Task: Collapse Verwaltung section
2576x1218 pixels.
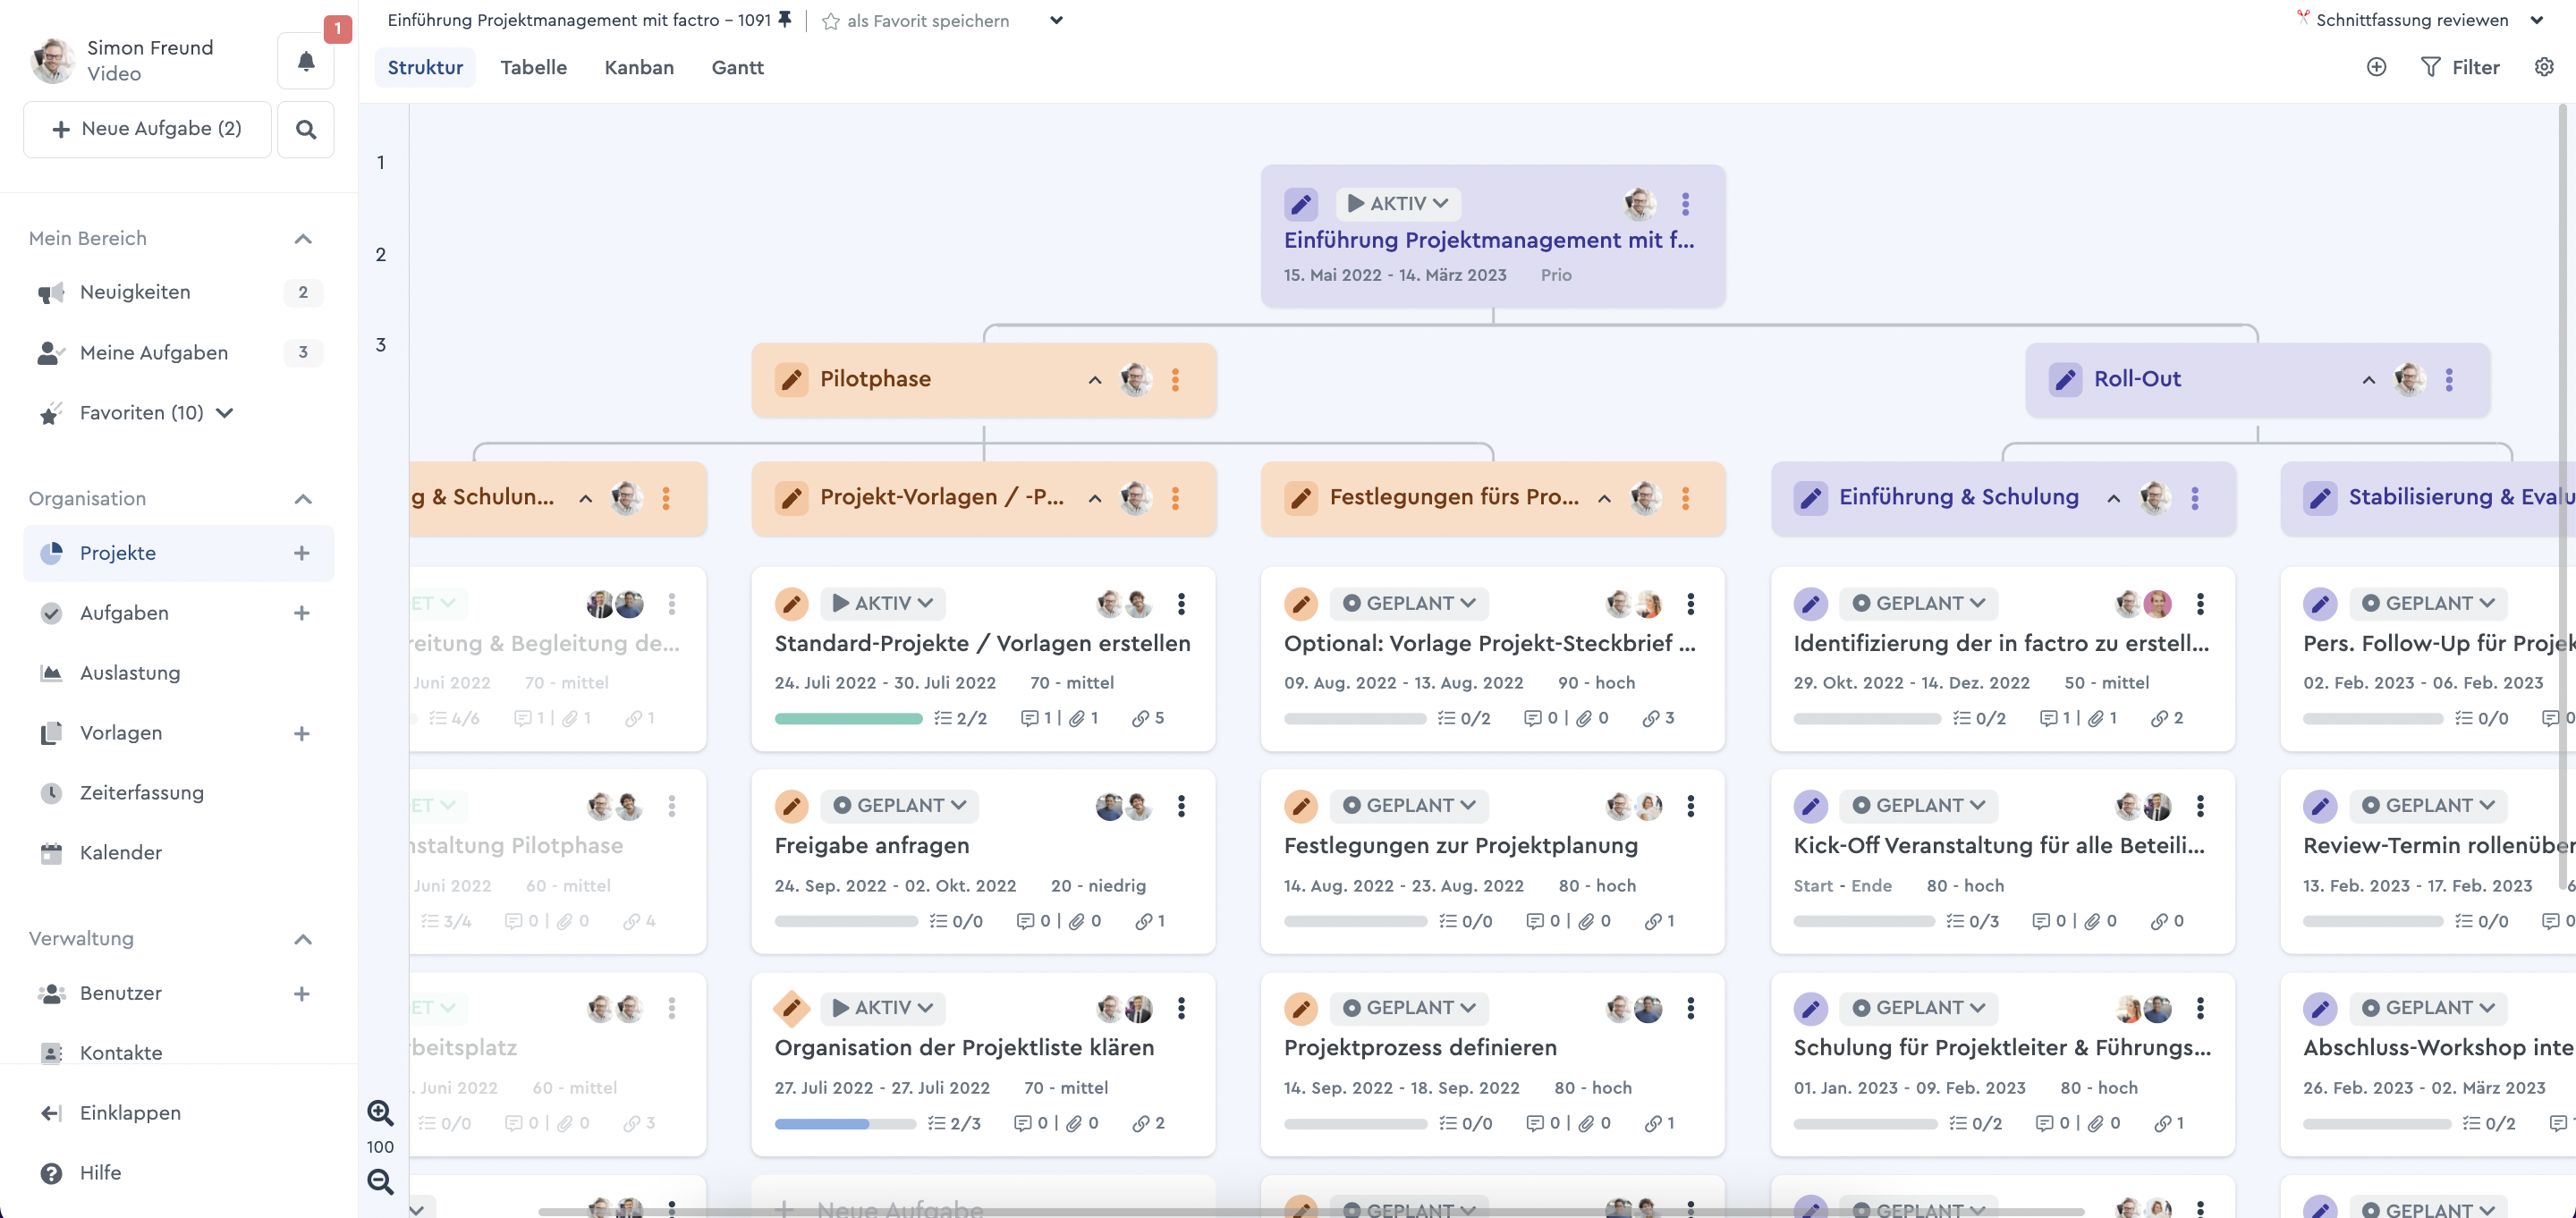Action: (x=303, y=938)
